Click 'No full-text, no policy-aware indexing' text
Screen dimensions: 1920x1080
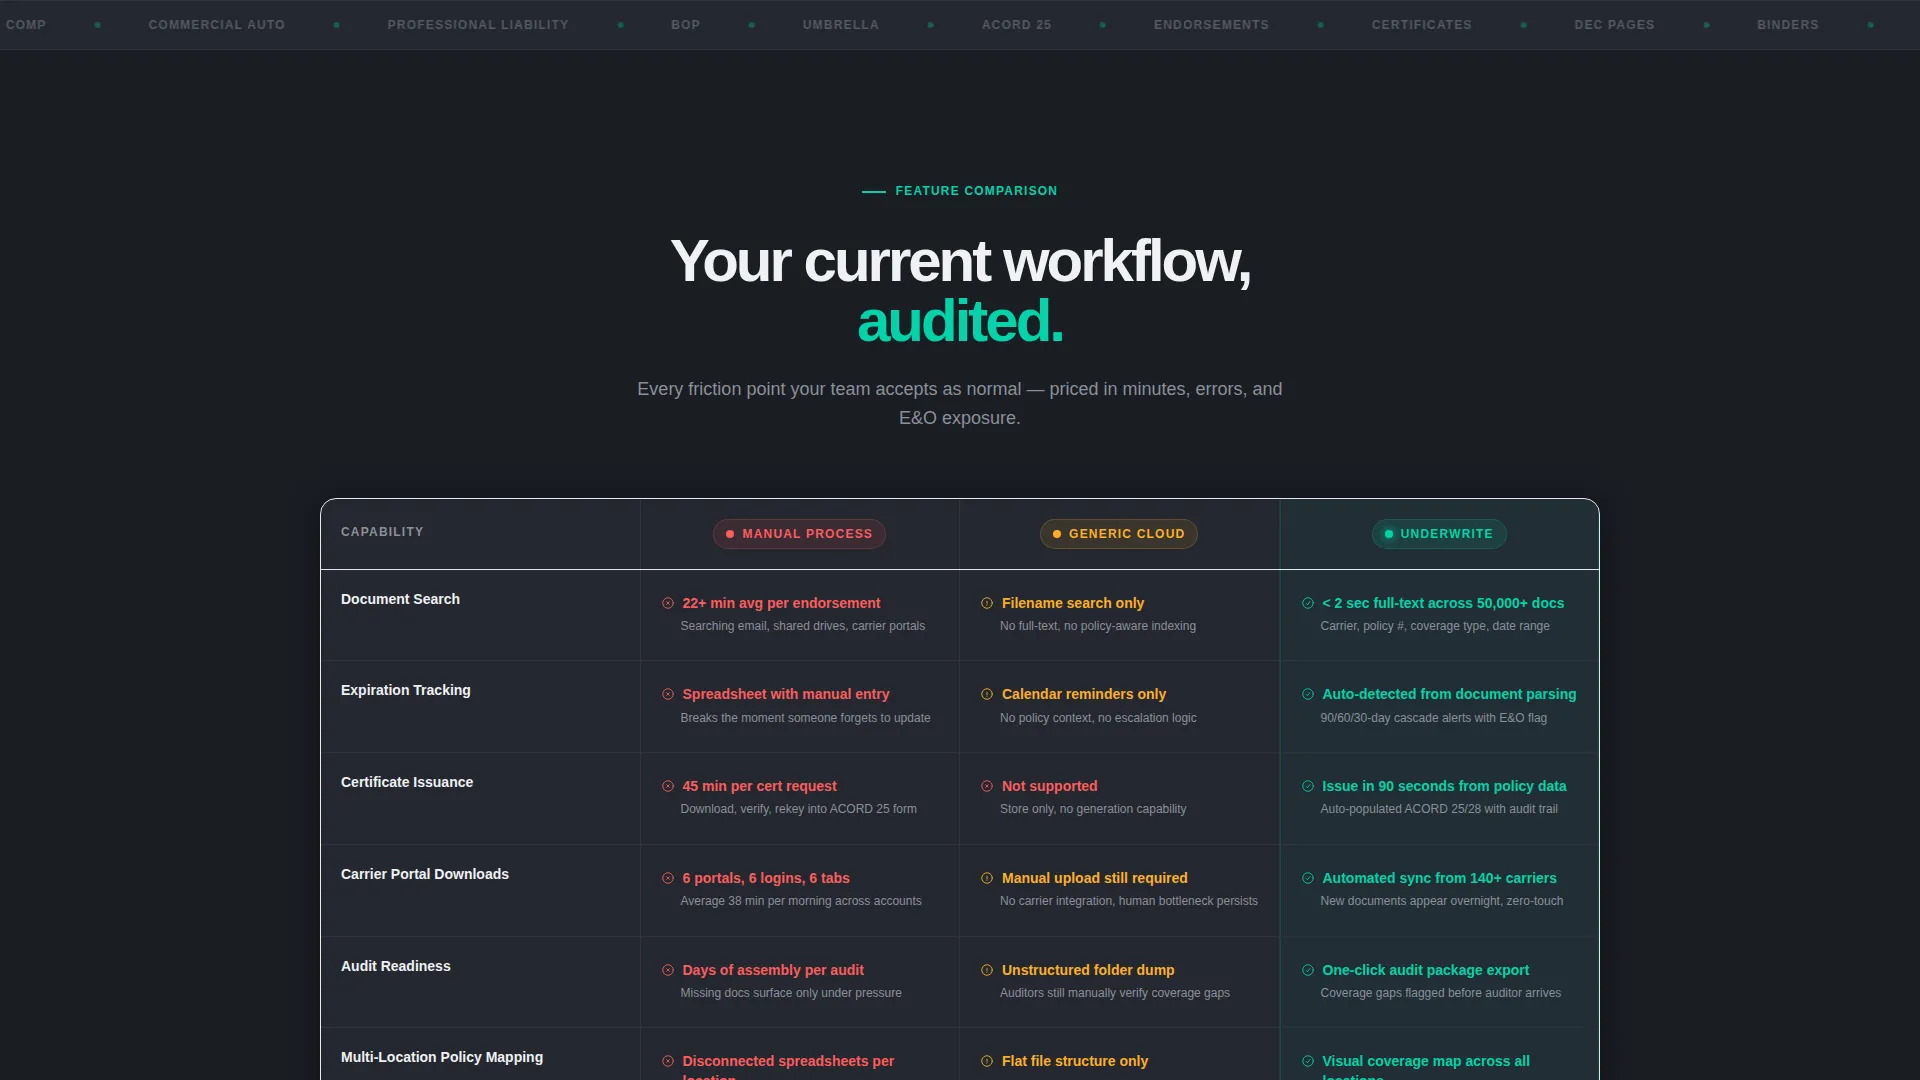click(1098, 626)
